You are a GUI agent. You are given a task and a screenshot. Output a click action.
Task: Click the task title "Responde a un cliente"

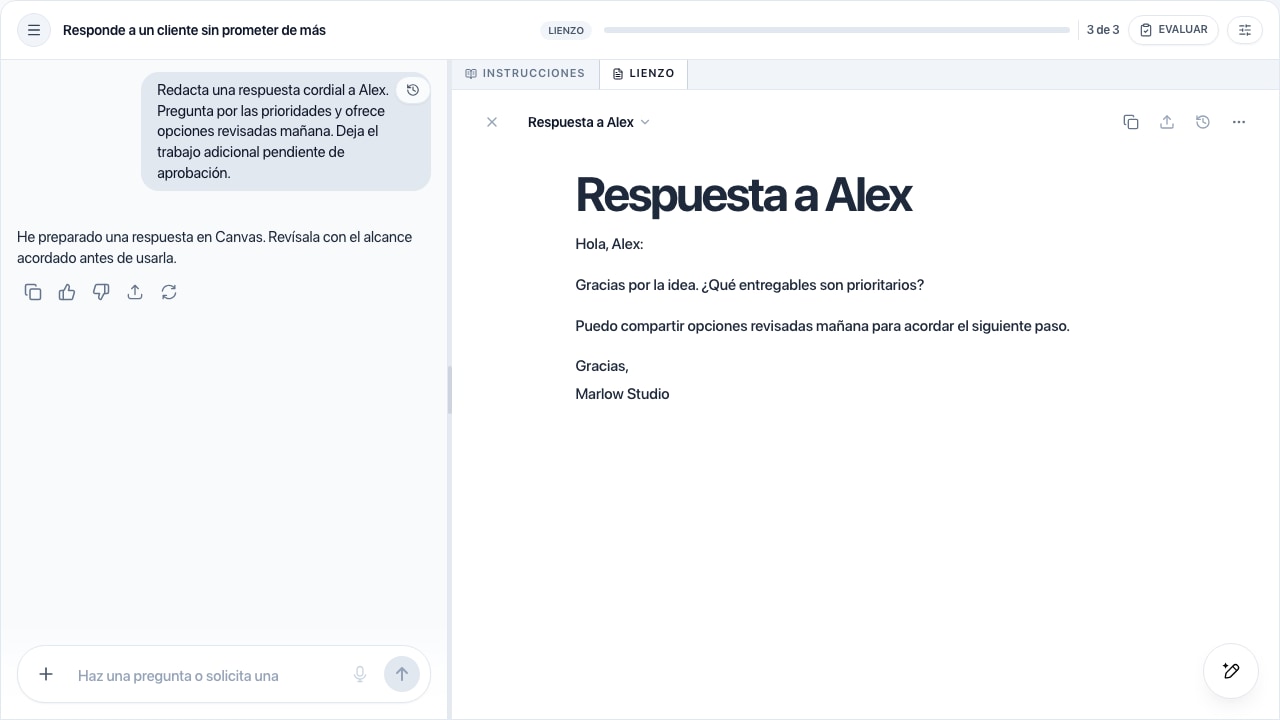(194, 30)
